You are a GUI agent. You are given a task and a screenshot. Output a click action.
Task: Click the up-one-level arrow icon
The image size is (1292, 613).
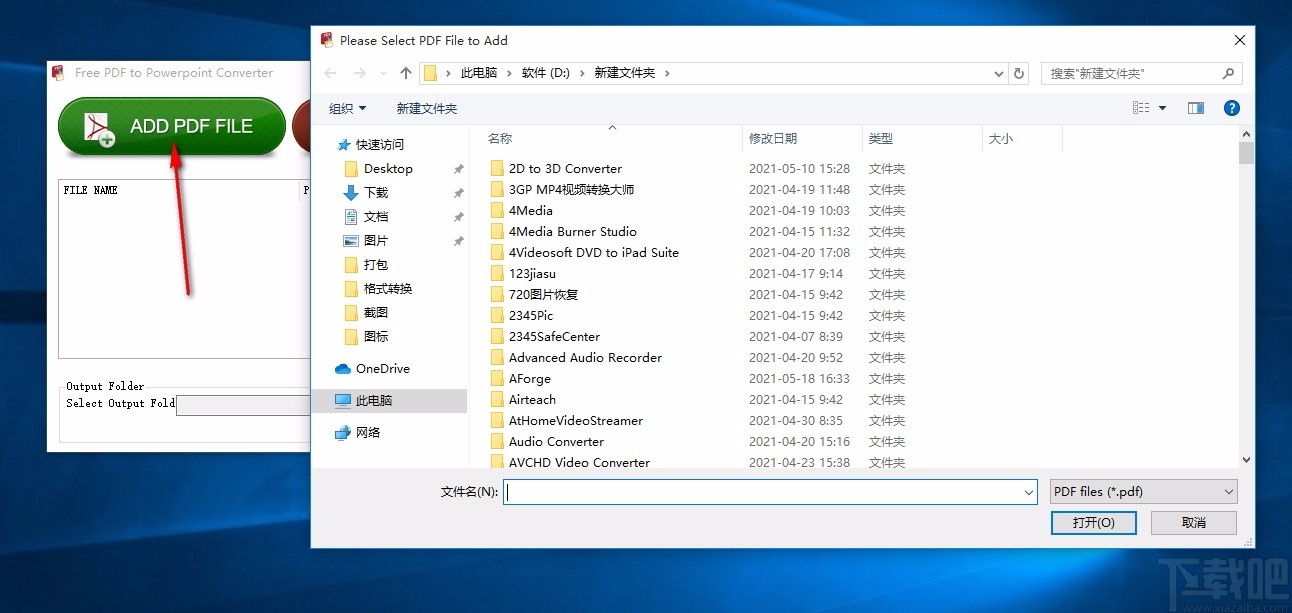pyautogui.click(x=404, y=73)
